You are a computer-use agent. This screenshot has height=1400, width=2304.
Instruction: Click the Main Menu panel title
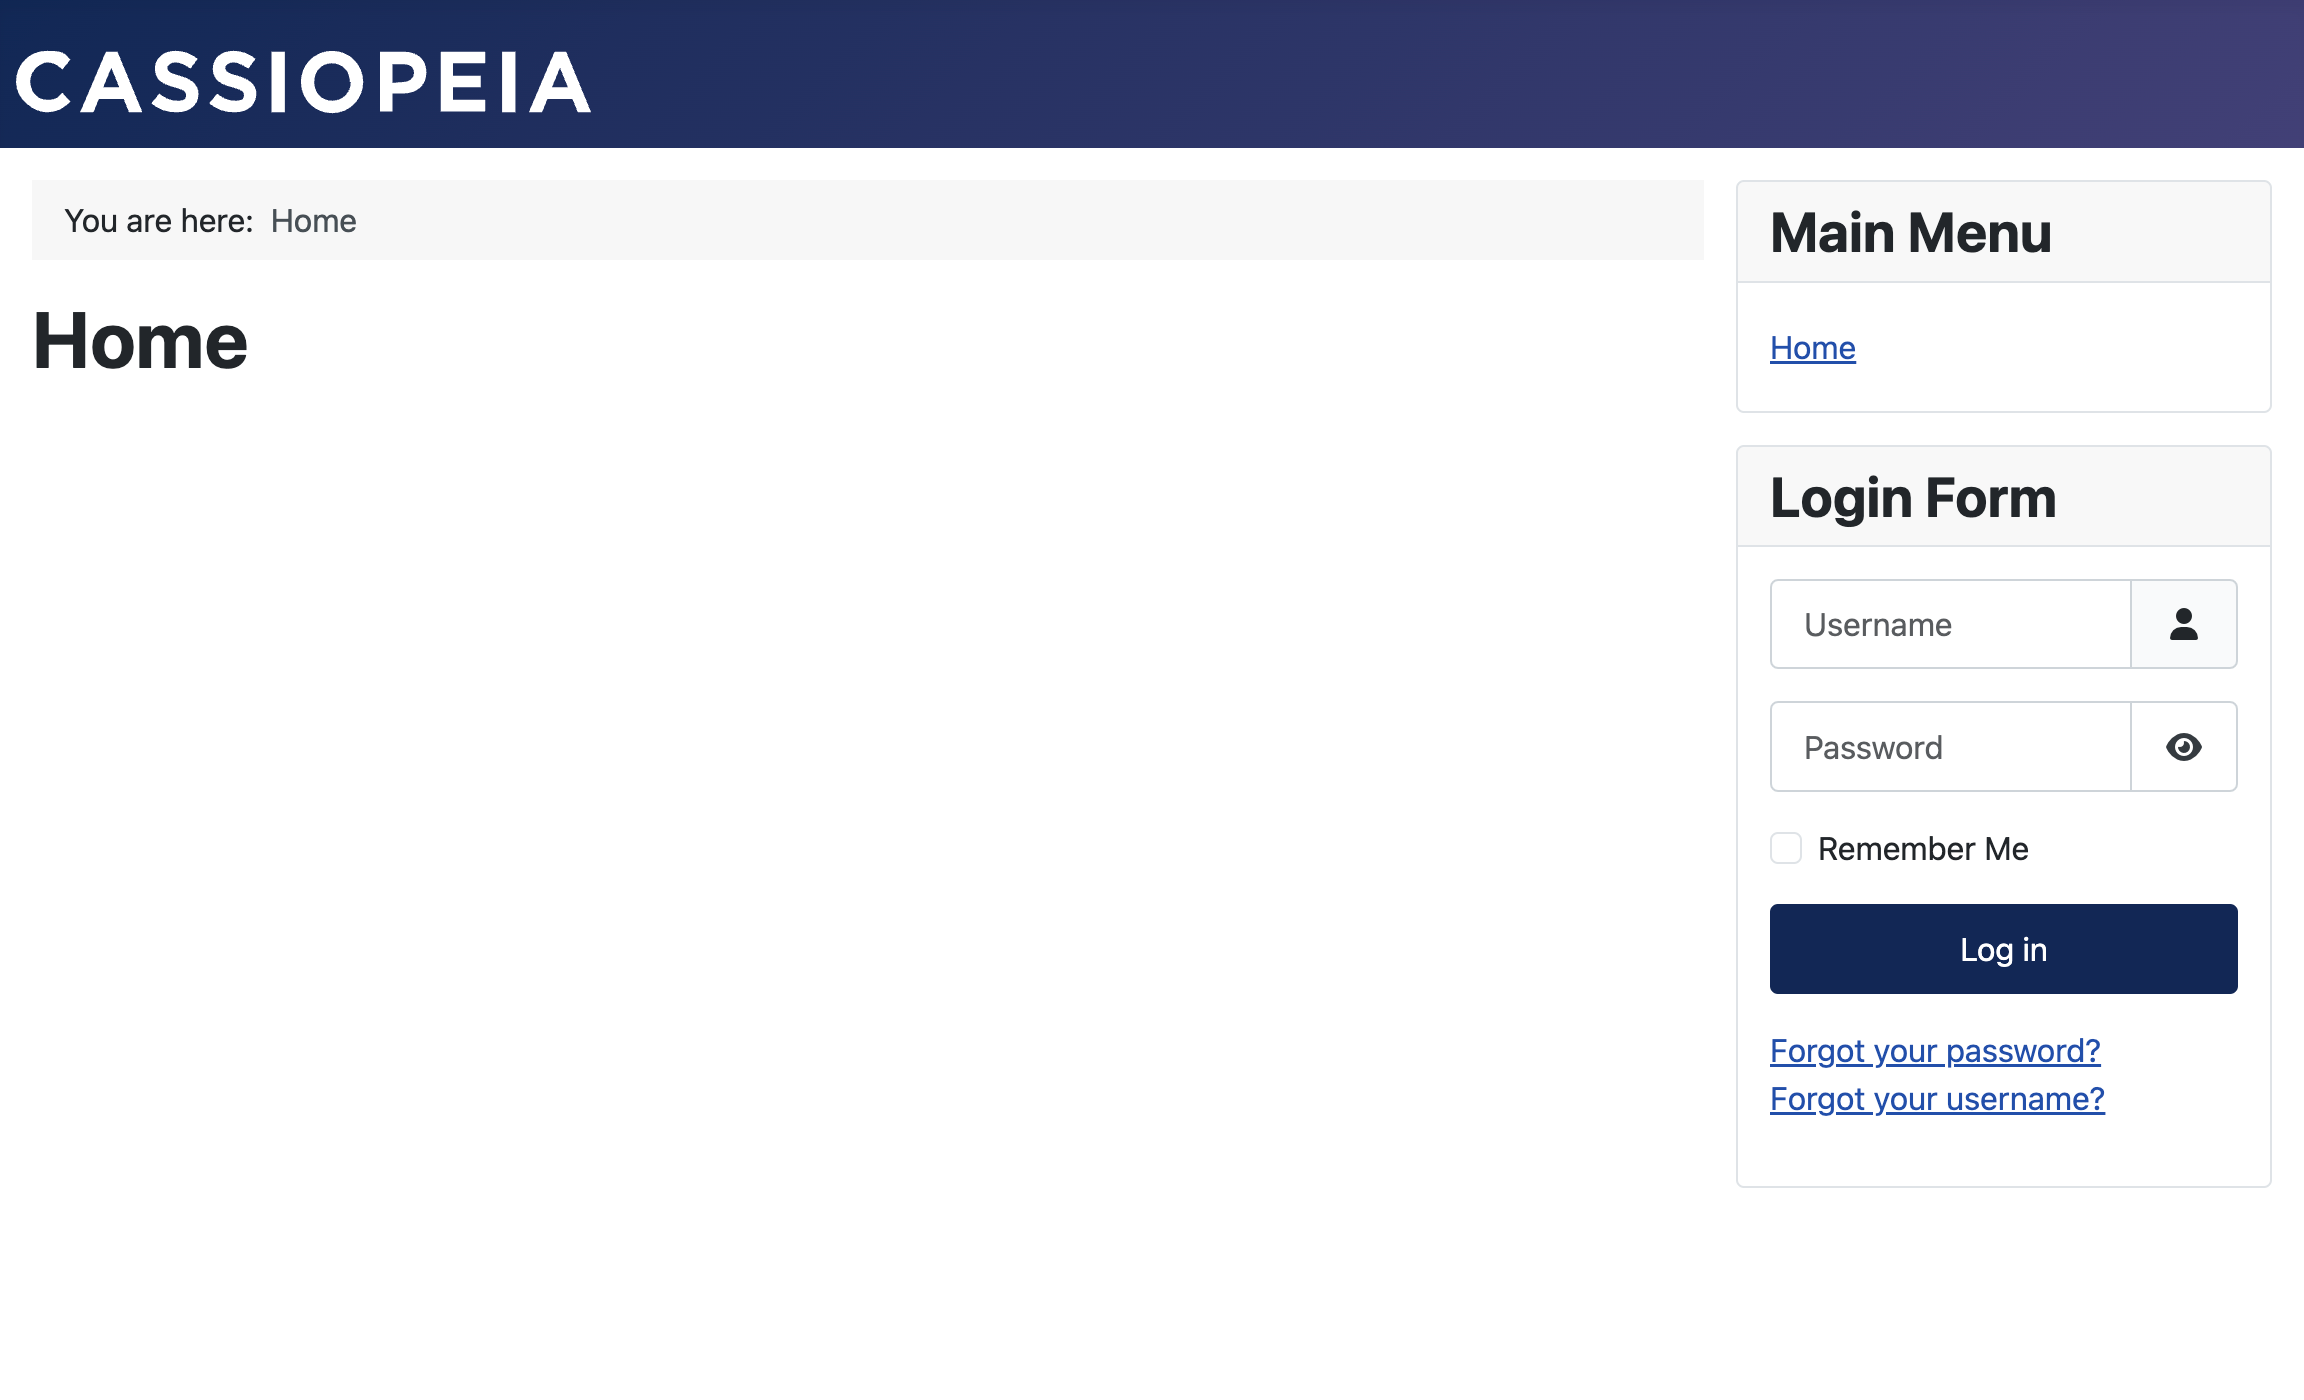point(1911,232)
